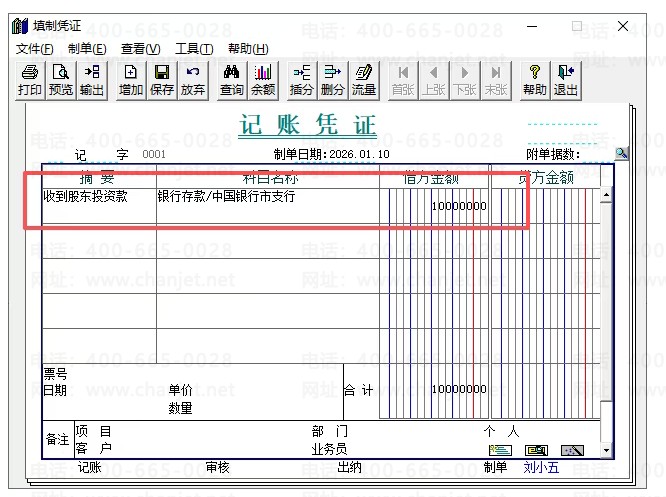
Task: Open the 查看(V) menu
Action: click(141, 49)
